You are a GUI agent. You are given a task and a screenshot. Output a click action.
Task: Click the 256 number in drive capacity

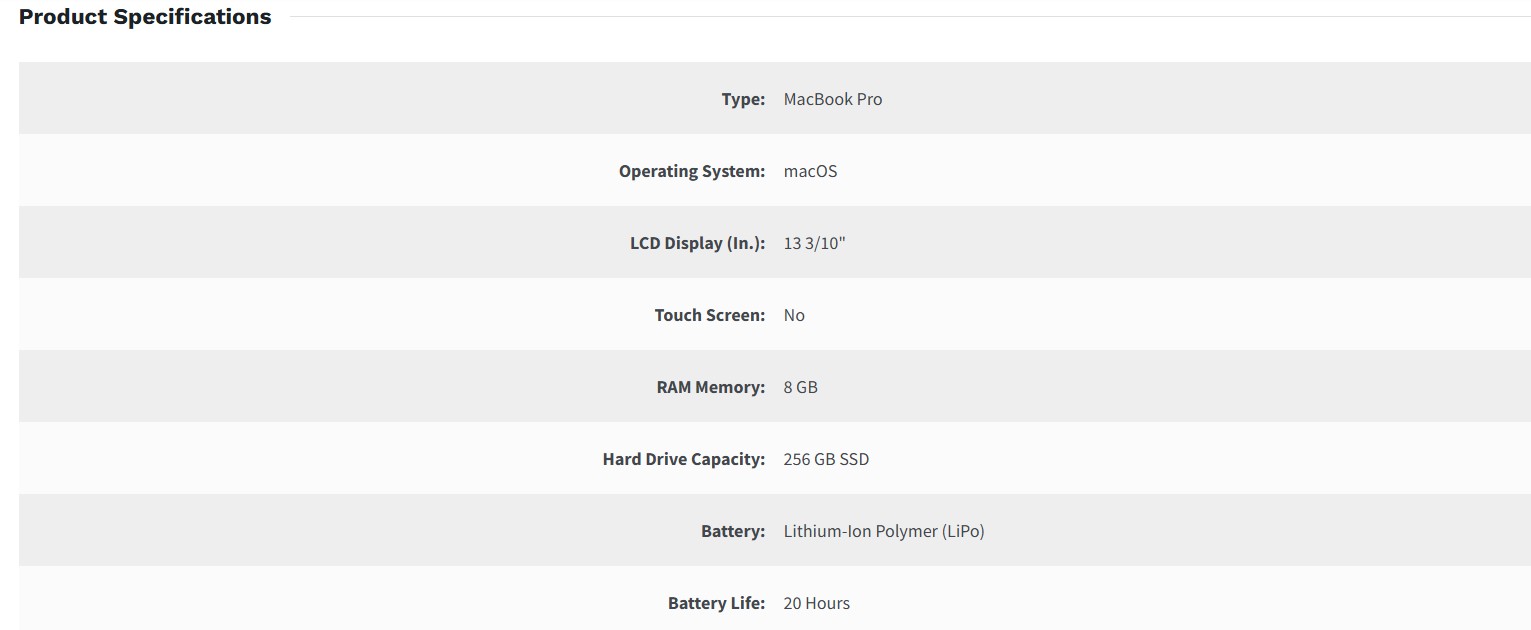pos(797,459)
